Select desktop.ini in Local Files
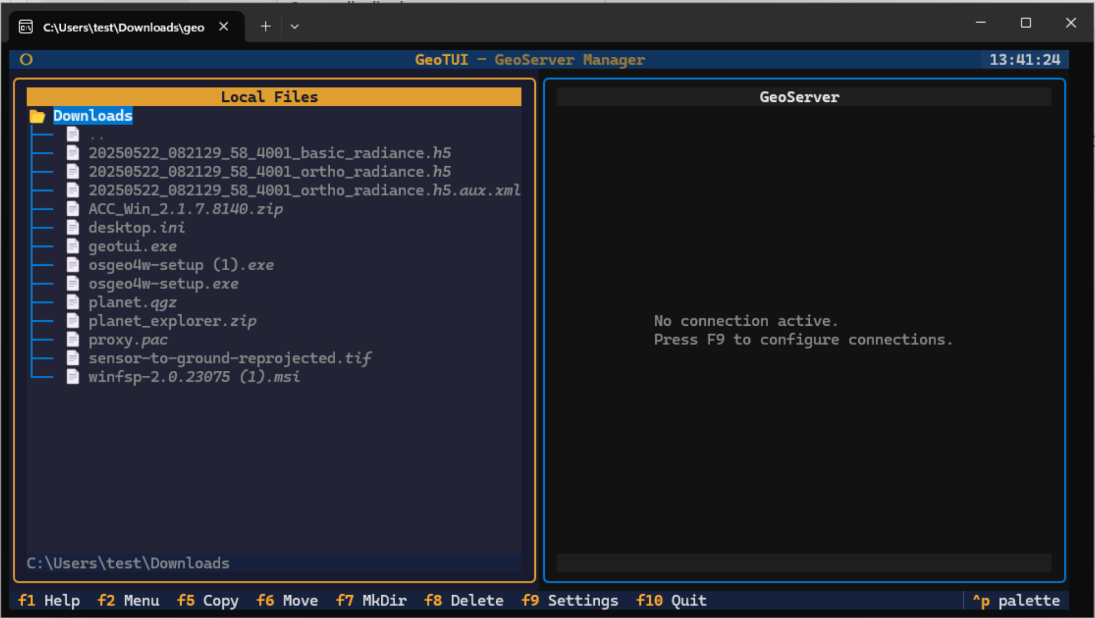This screenshot has height=618, width=1095. (137, 228)
